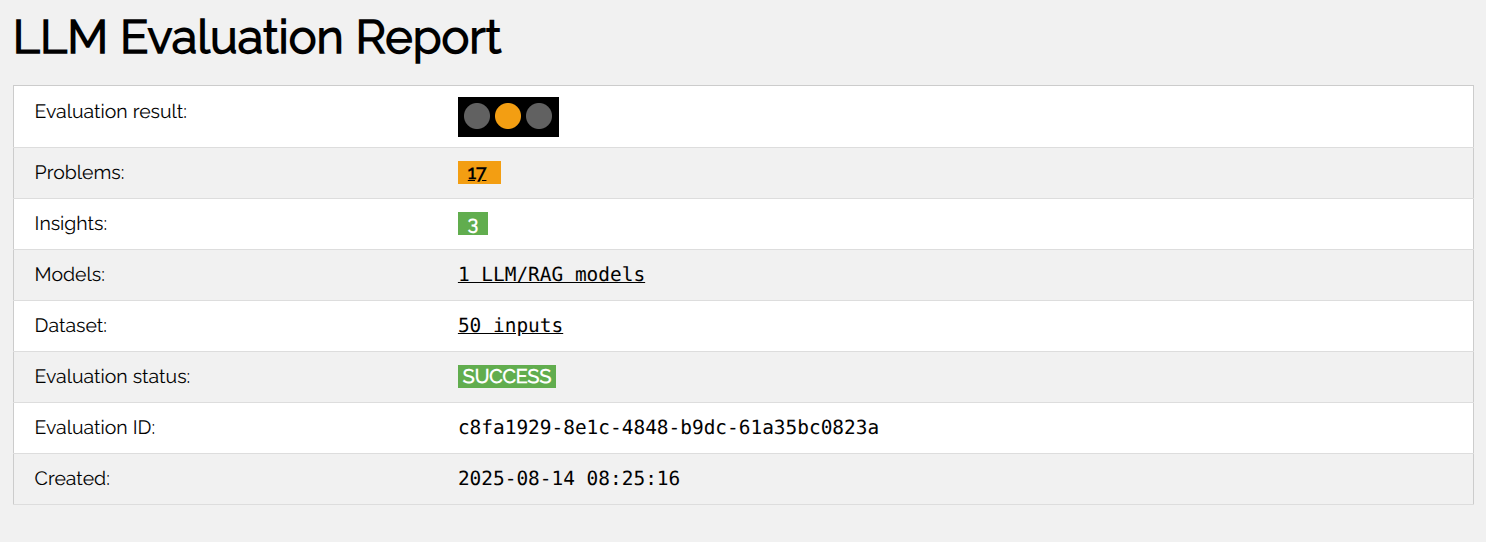Click the "Created:" row label
The image size is (1486, 542).
72,479
